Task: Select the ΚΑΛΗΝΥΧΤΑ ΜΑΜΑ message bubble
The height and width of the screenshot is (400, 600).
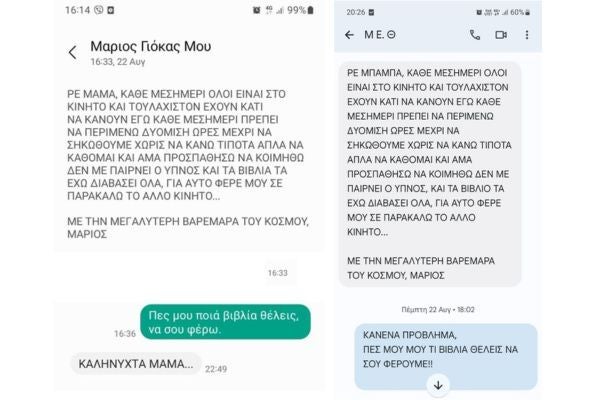Action: click(x=136, y=364)
